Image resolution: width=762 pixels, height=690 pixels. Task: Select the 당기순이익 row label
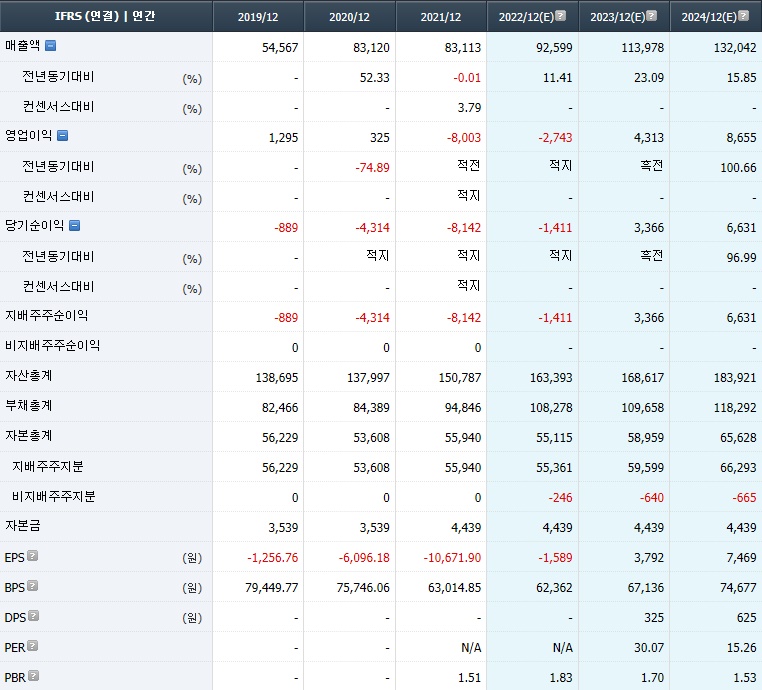tap(34, 225)
